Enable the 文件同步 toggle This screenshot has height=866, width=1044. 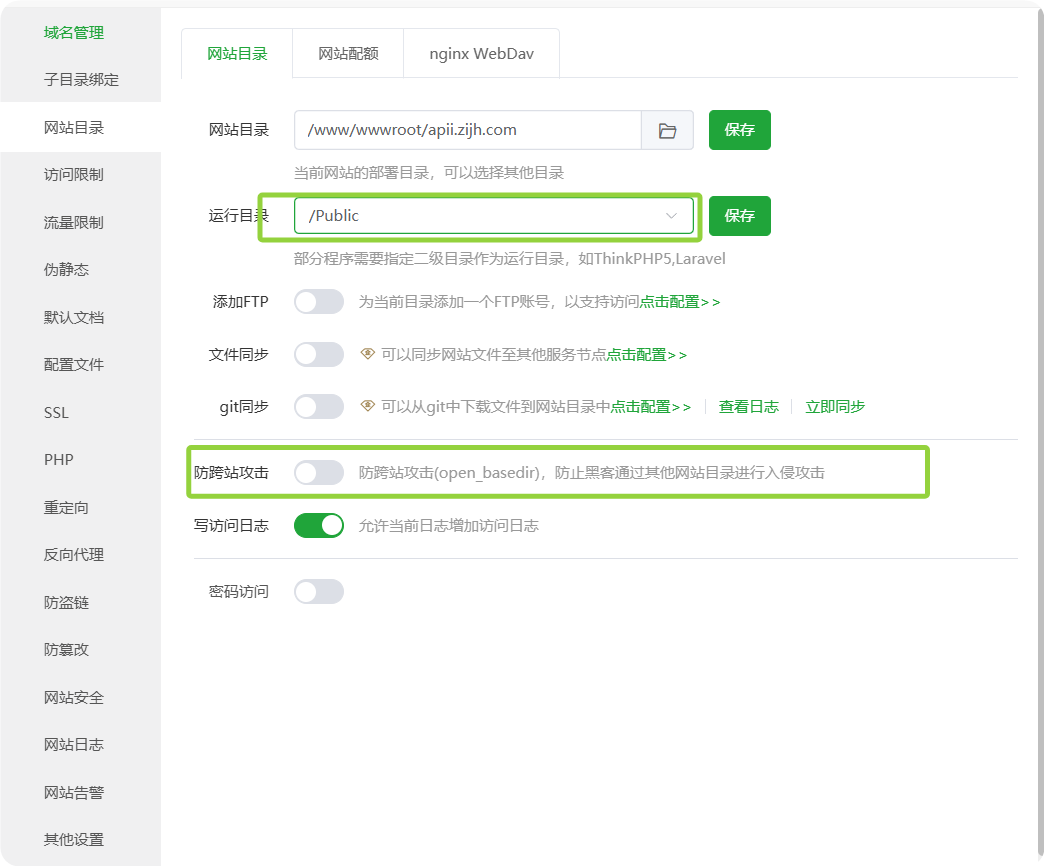click(319, 355)
